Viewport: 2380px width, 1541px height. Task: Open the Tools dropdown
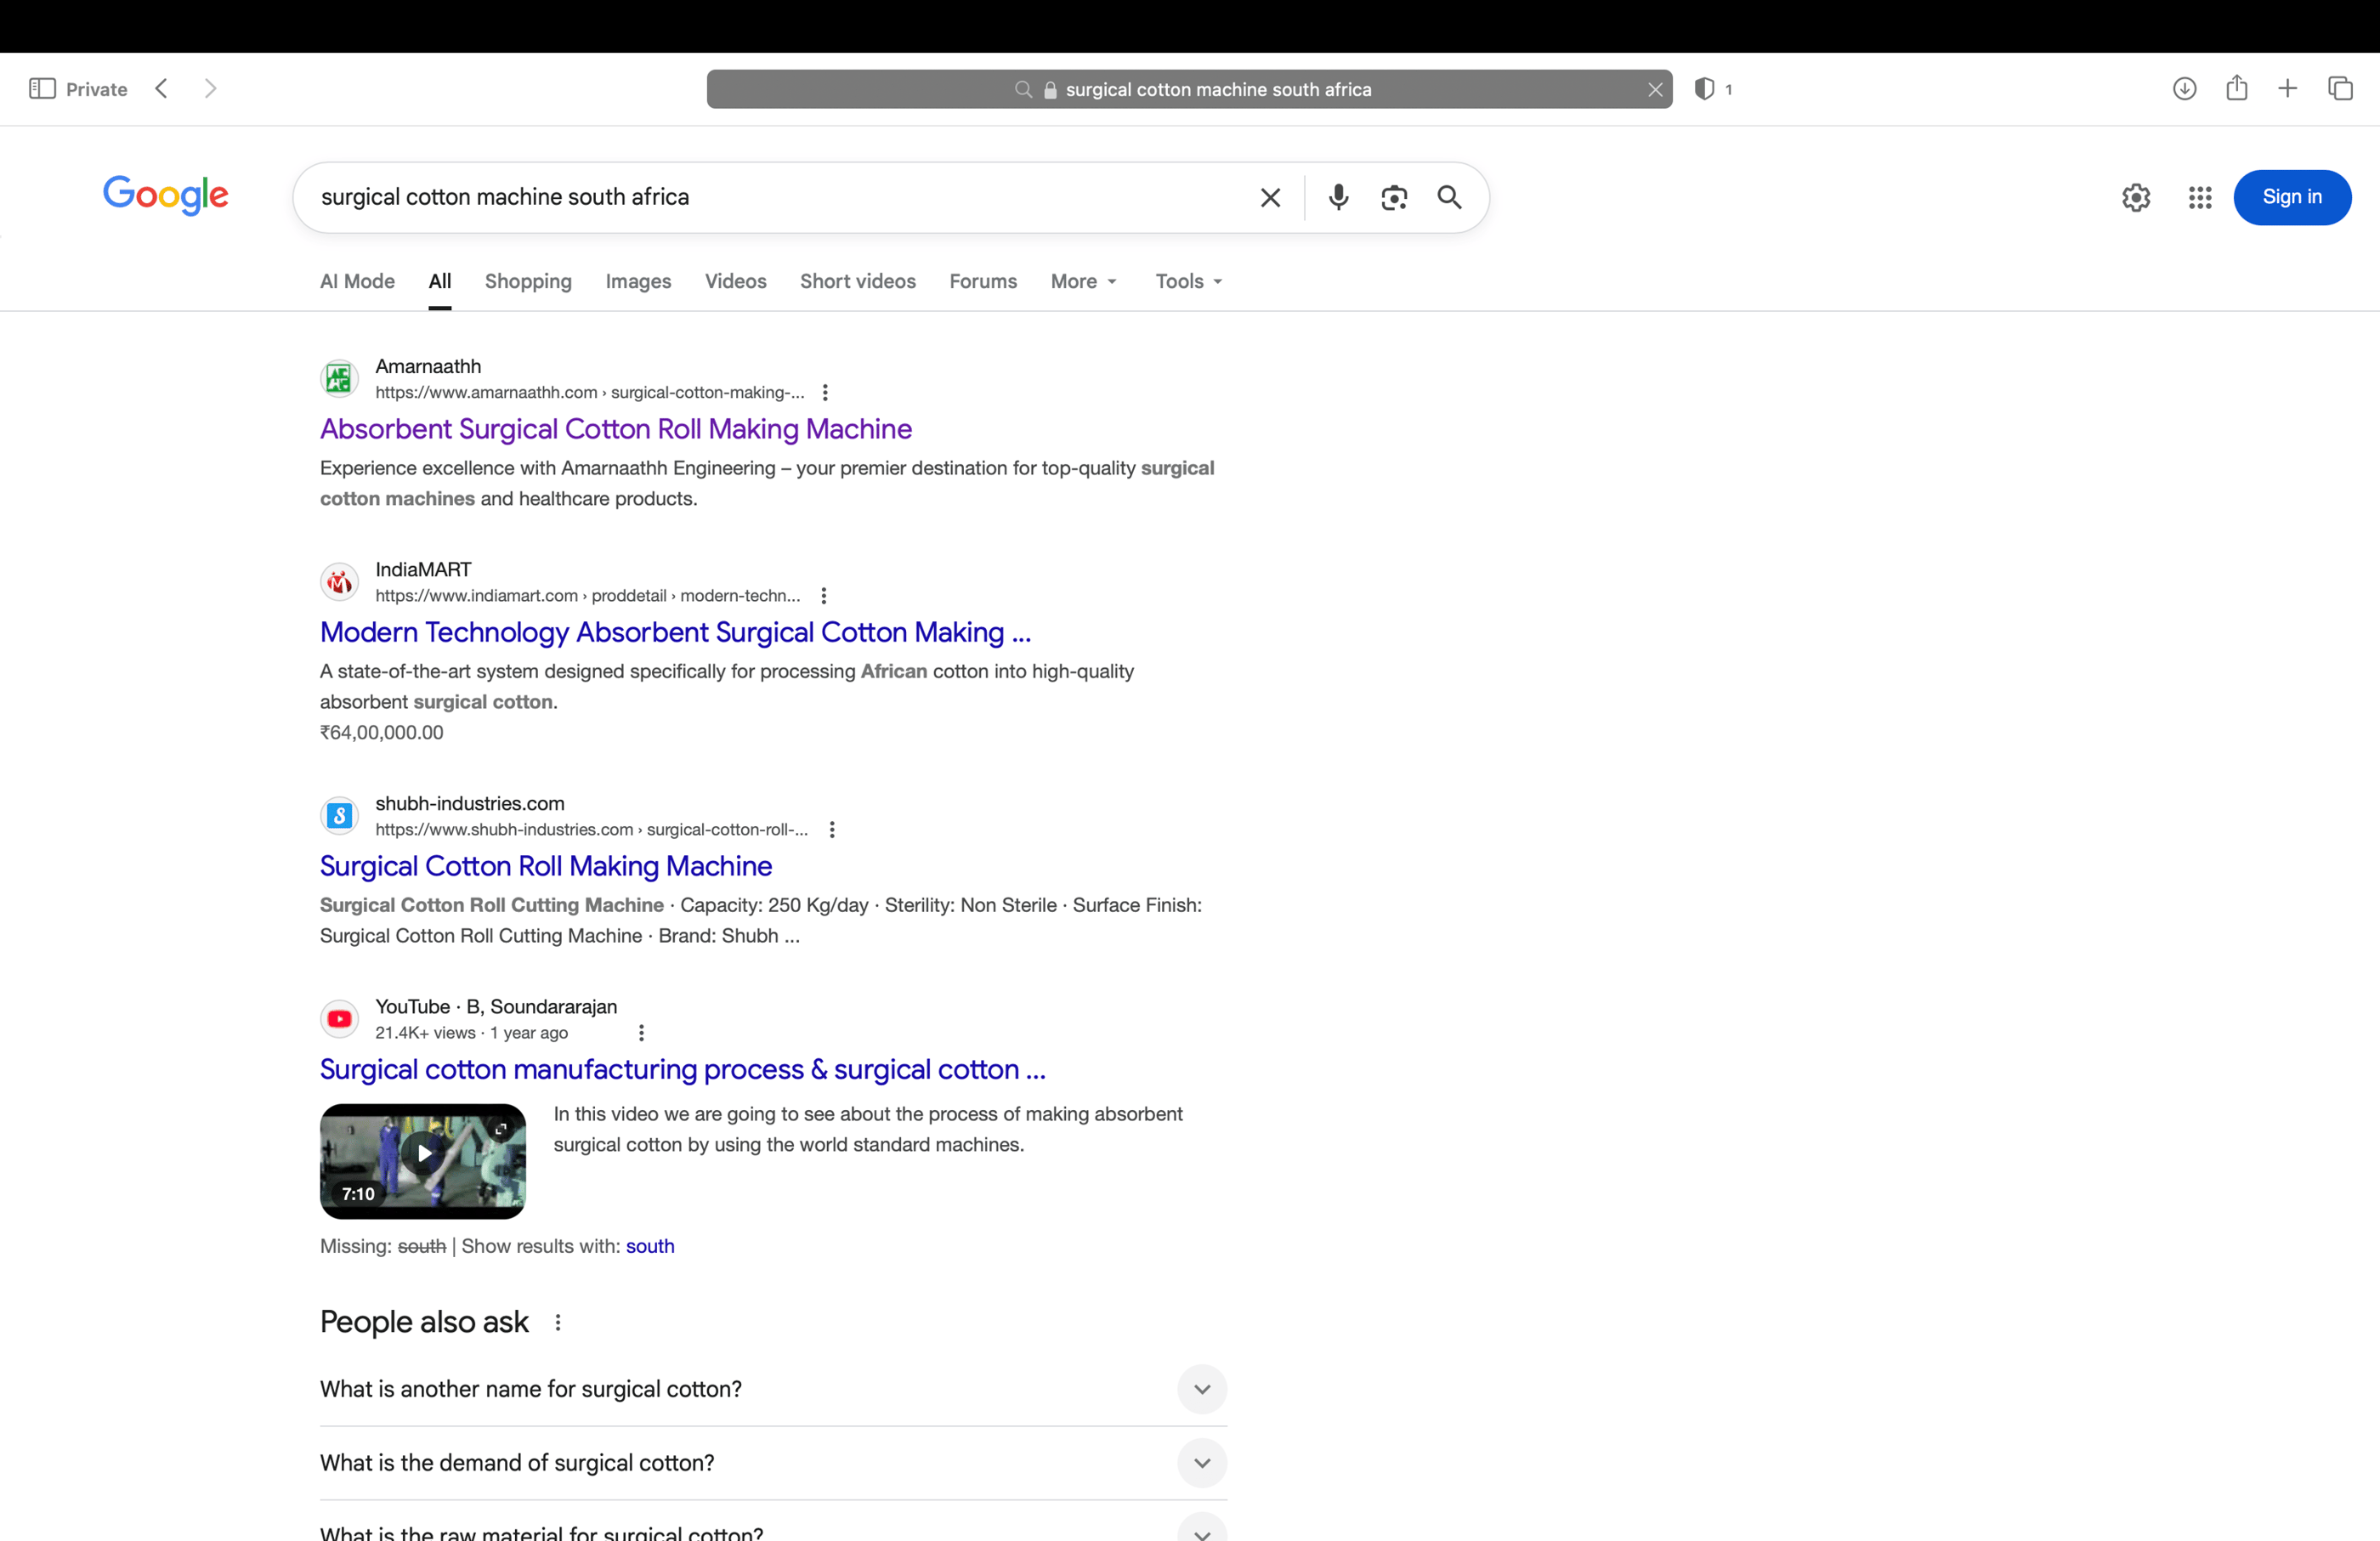click(x=1188, y=281)
